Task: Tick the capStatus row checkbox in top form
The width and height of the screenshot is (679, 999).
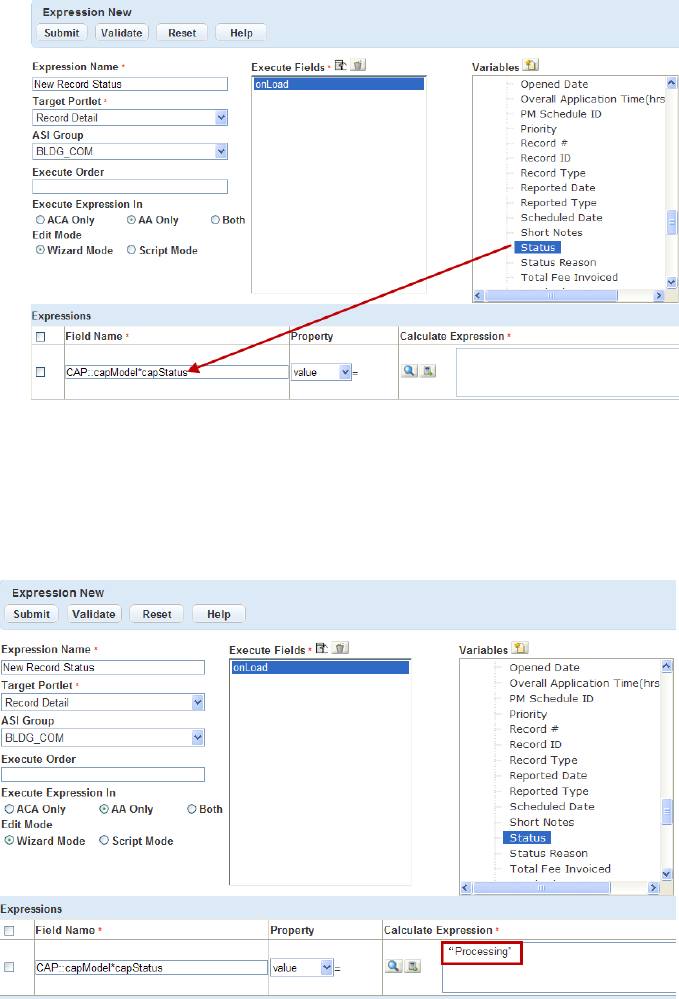Action: 41,372
